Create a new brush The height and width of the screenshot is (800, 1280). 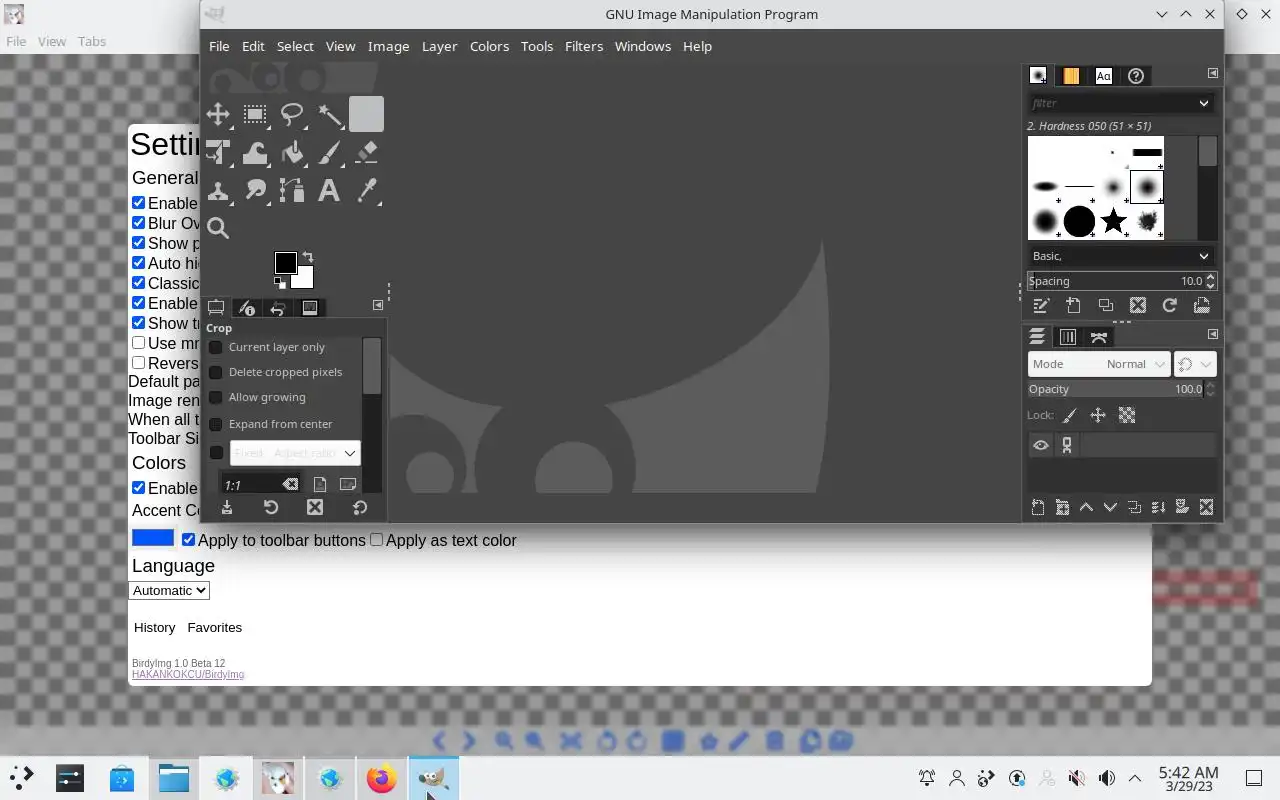tap(1073, 305)
